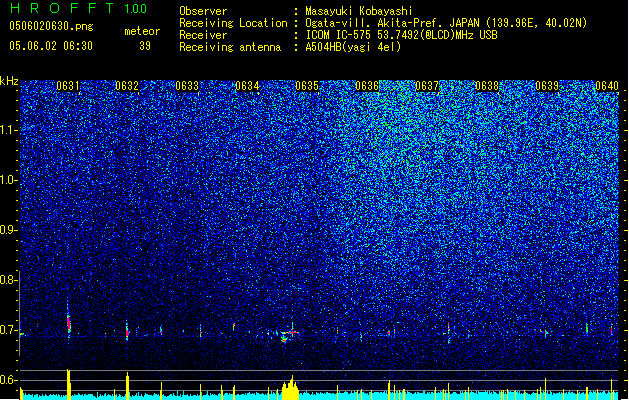Click the tall yellow level bar under 0631
The height and width of the screenshot is (400, 629).
click(69, 384)
